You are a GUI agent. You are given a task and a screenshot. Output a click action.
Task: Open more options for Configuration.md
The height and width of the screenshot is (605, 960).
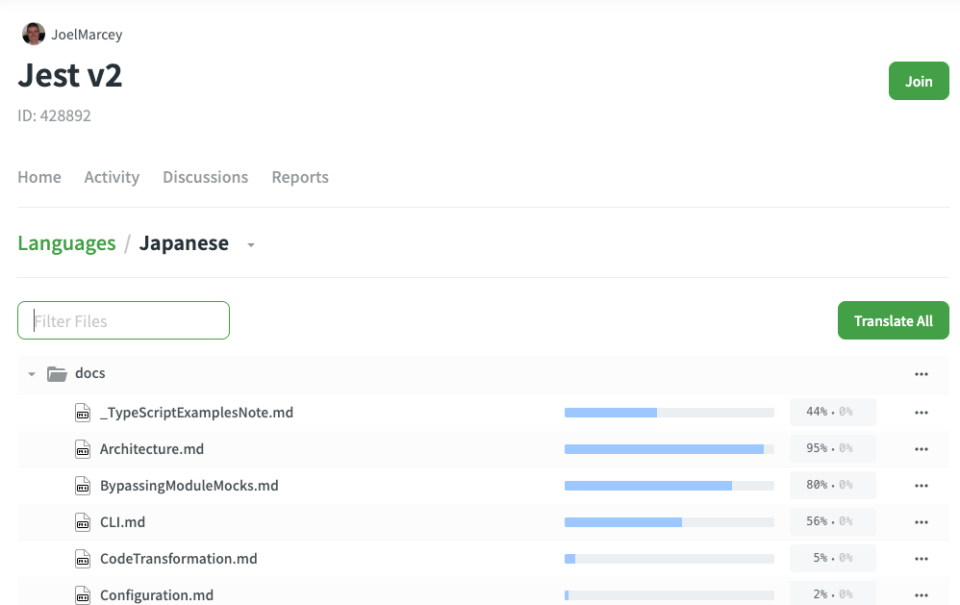[921, 595]
